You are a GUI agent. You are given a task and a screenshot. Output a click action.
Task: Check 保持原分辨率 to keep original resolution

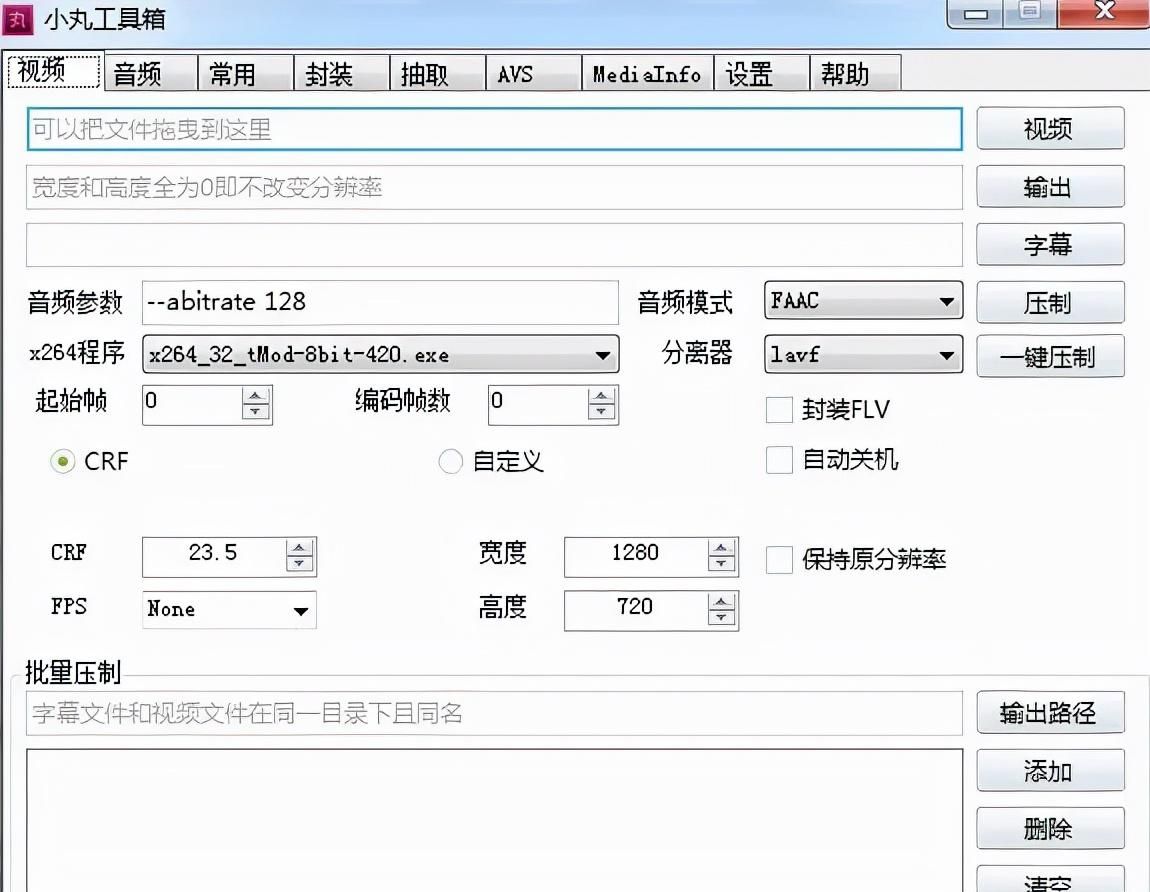779,560
